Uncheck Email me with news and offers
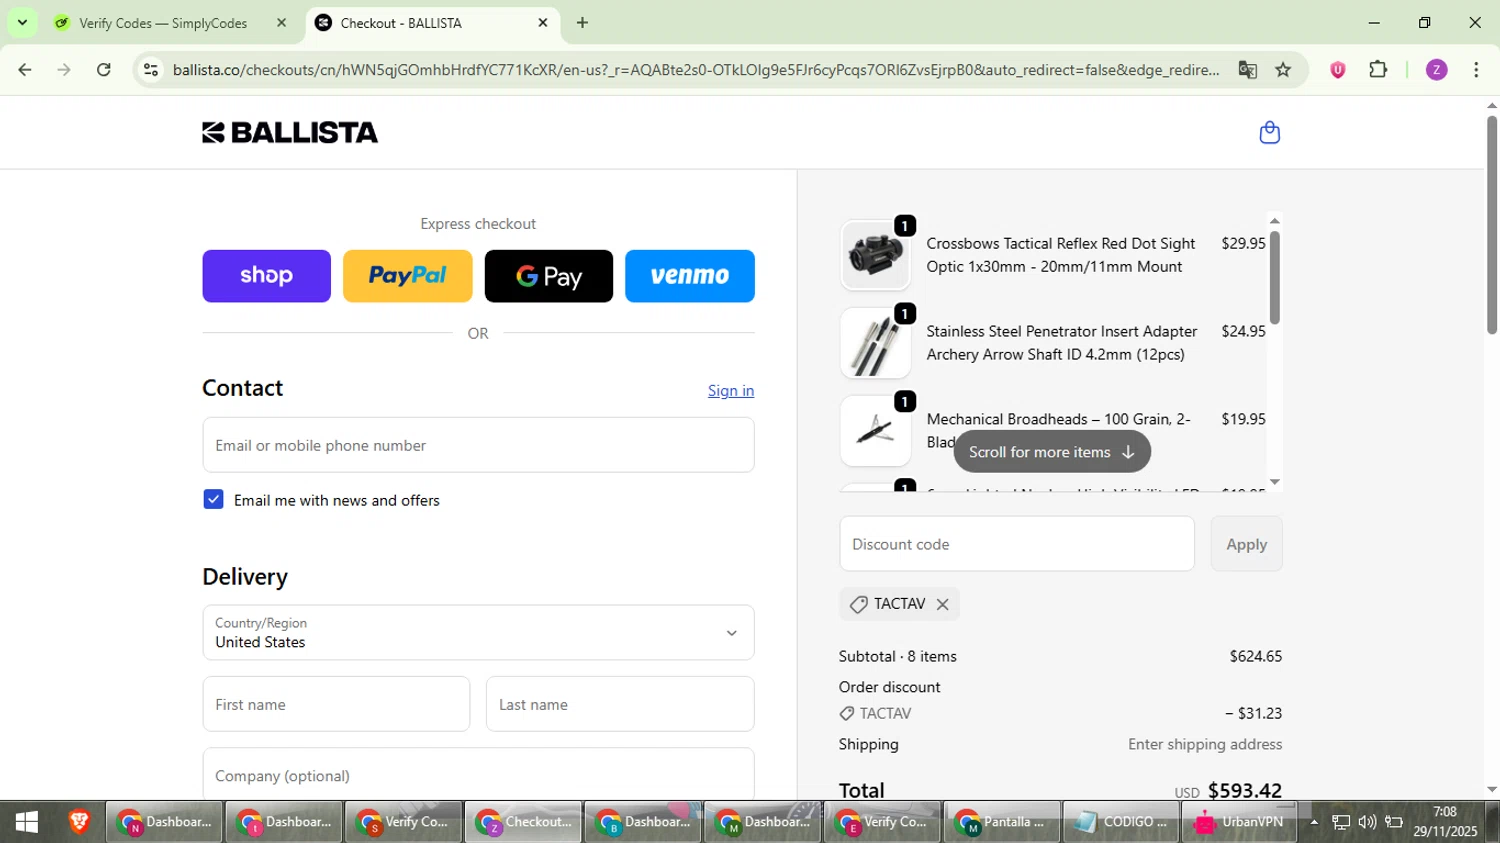Image resolution: width=1500 pixels, height=843 pixels. 213,499
